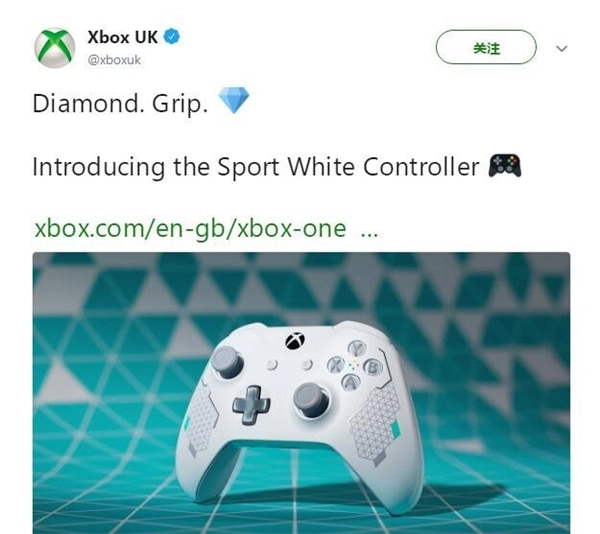Toggle the 关注 follow button

(486, 47)
